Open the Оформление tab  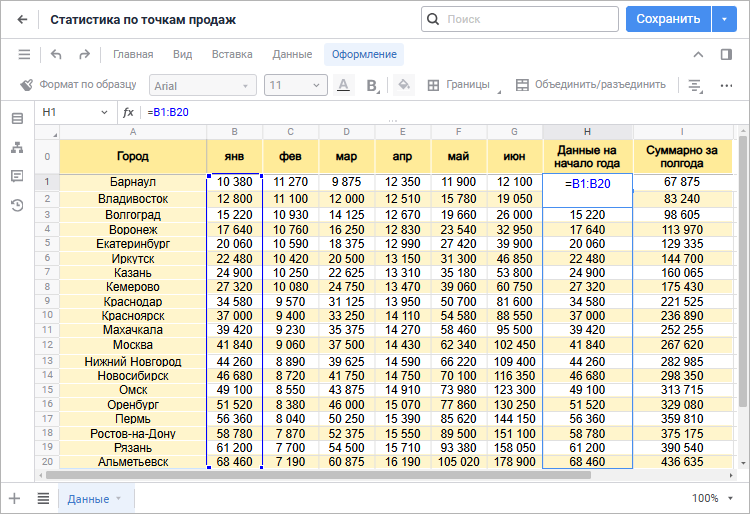364,55
